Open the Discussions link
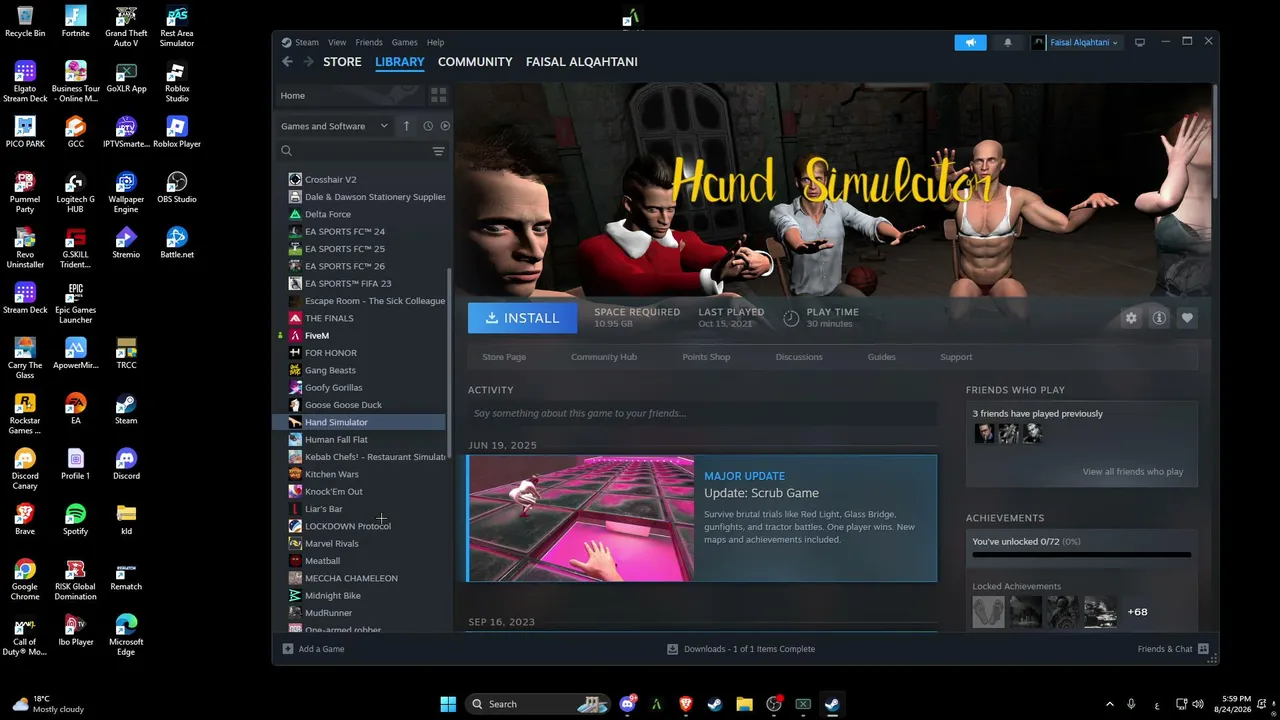The image size is (1280, 720). click(799, 357)
